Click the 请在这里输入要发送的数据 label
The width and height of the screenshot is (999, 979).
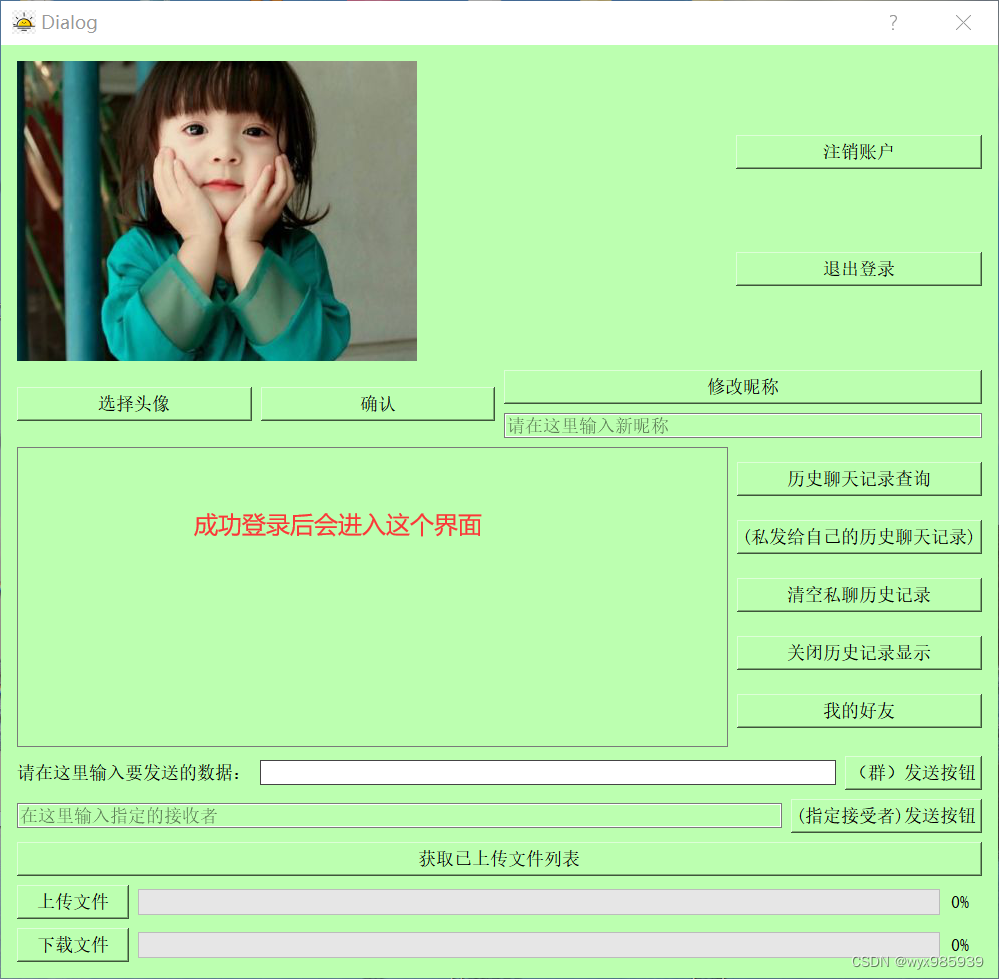tap(130, 773)
